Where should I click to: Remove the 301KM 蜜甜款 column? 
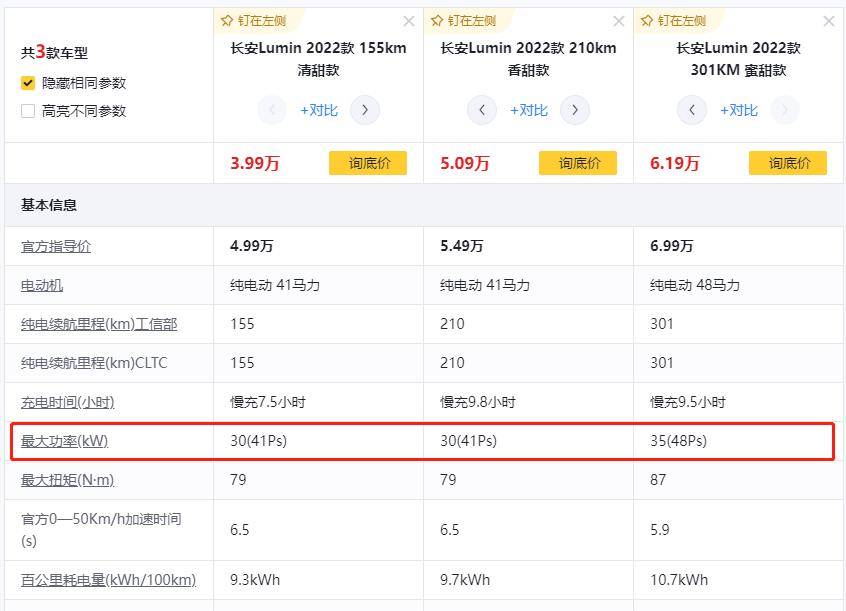(829, 21)
